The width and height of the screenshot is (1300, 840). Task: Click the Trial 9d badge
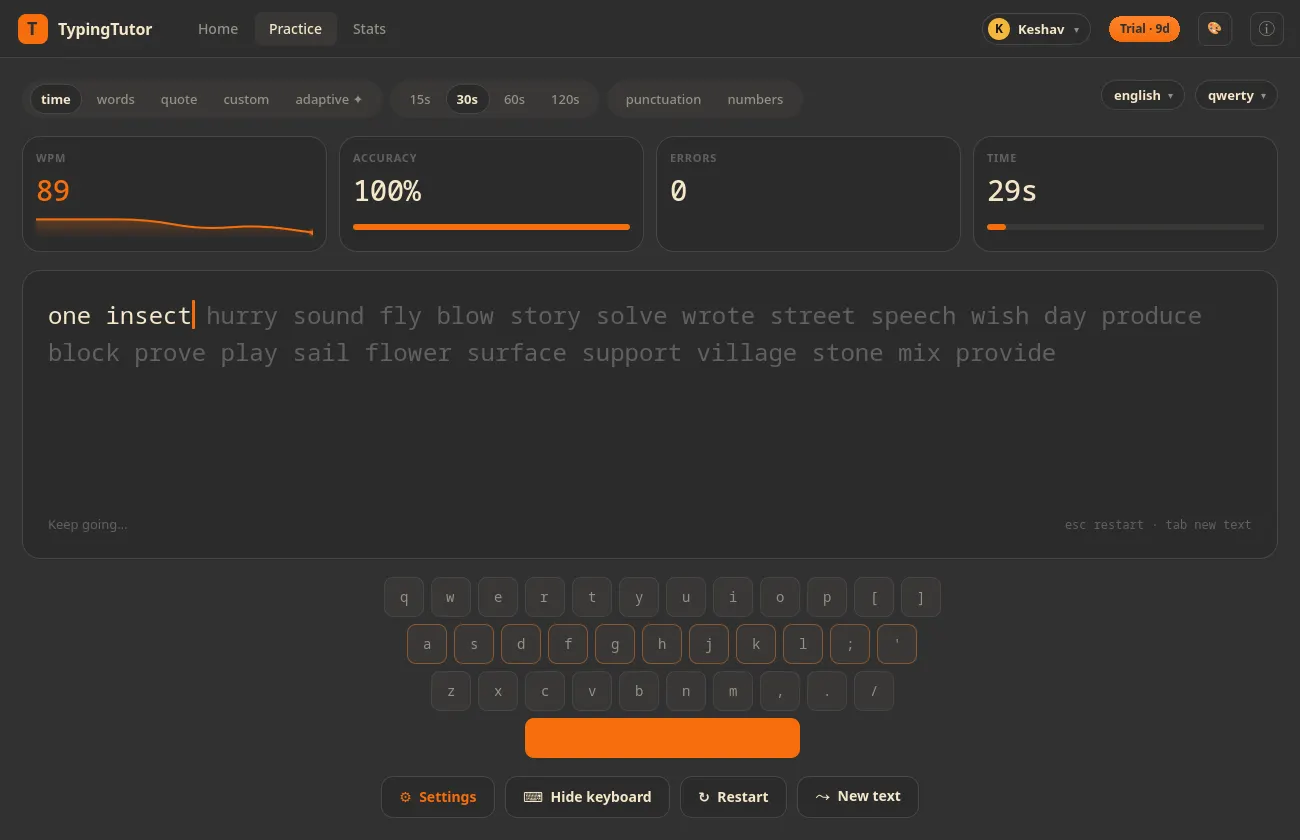coord(1144,29)
